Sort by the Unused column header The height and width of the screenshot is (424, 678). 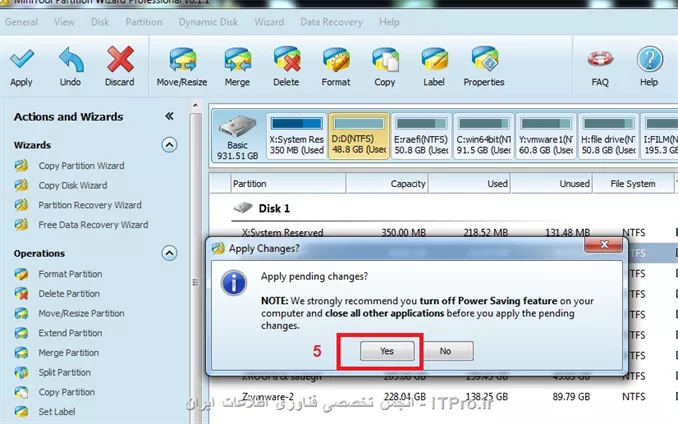(x=552, y=184)
